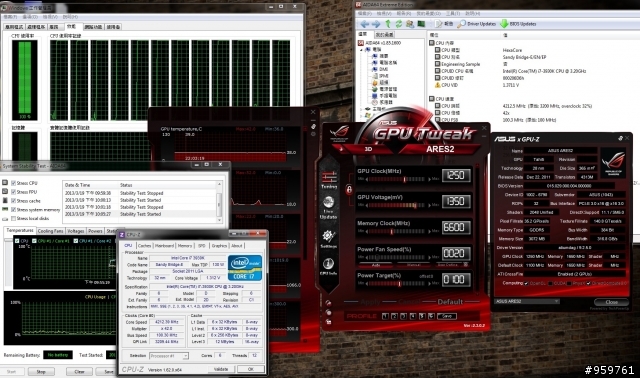Select GPU Tweak profile 1
Screen dimensions: 640x378
(x=385, y=316)
